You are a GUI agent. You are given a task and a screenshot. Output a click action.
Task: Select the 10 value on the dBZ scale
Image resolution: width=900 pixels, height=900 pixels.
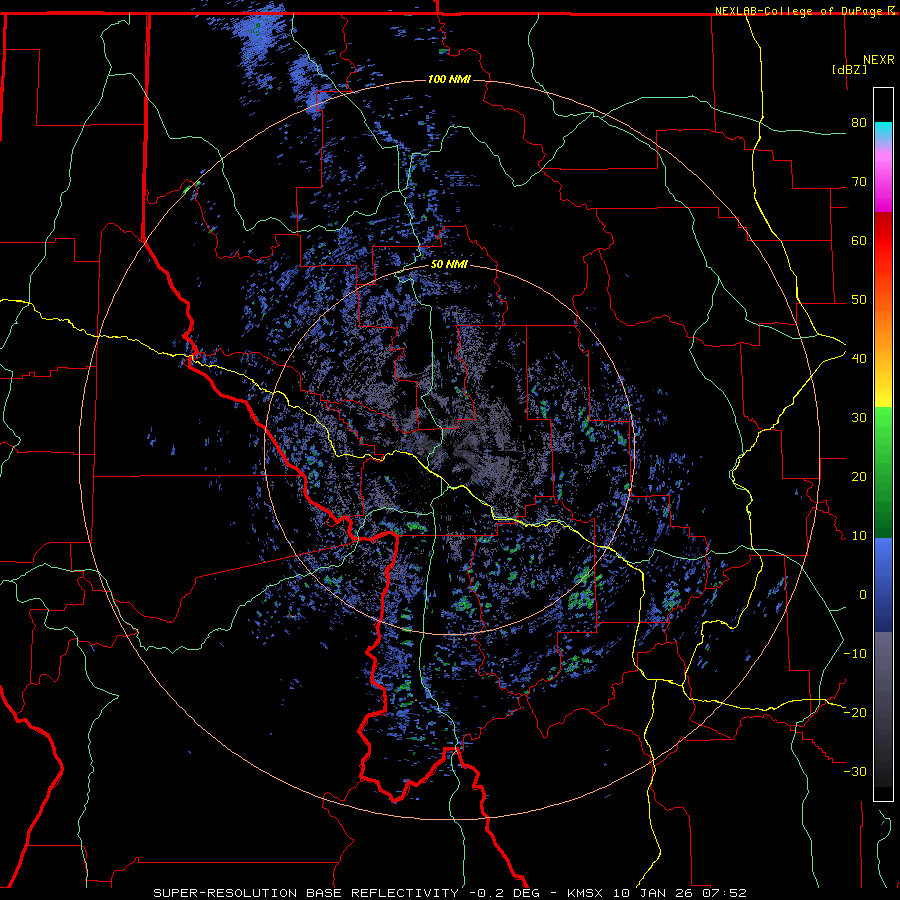(859, 536)
